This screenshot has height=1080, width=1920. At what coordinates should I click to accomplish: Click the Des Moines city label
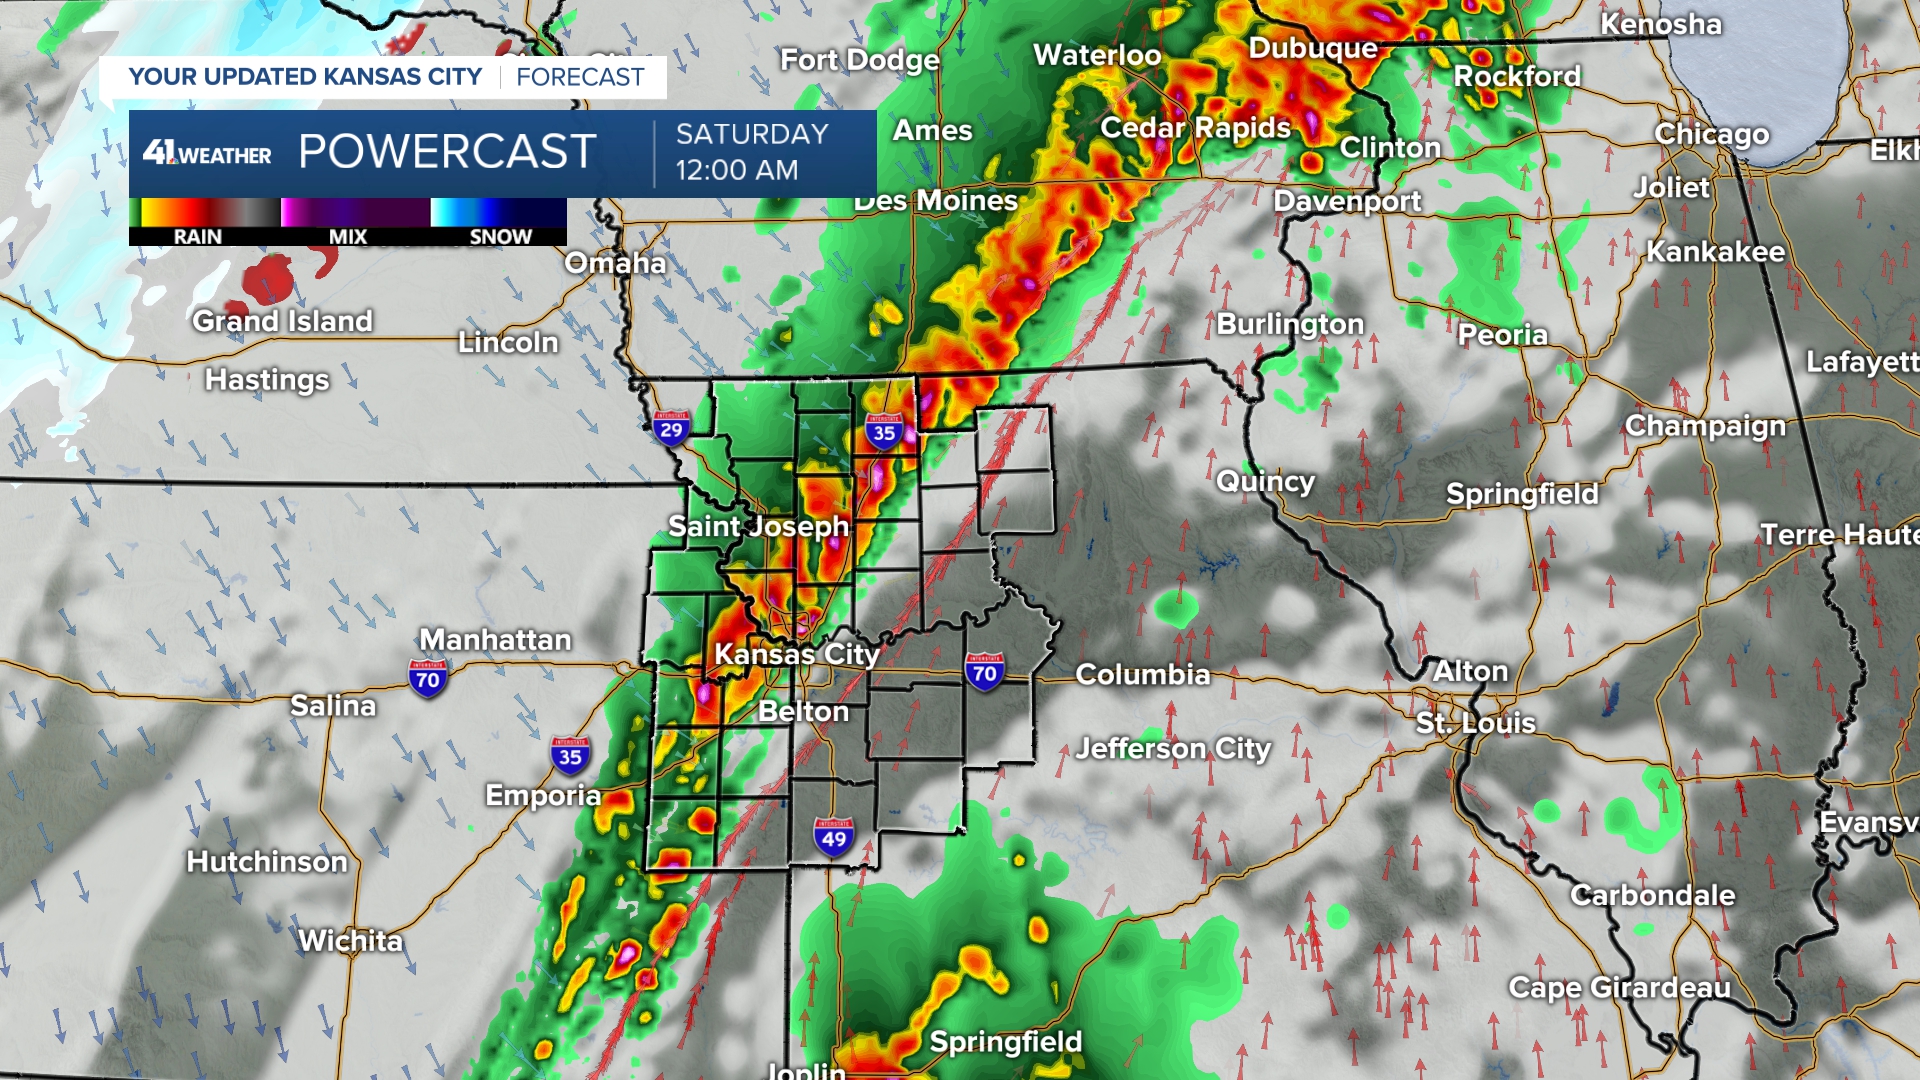pyautogui.click(x=935, y=200)
